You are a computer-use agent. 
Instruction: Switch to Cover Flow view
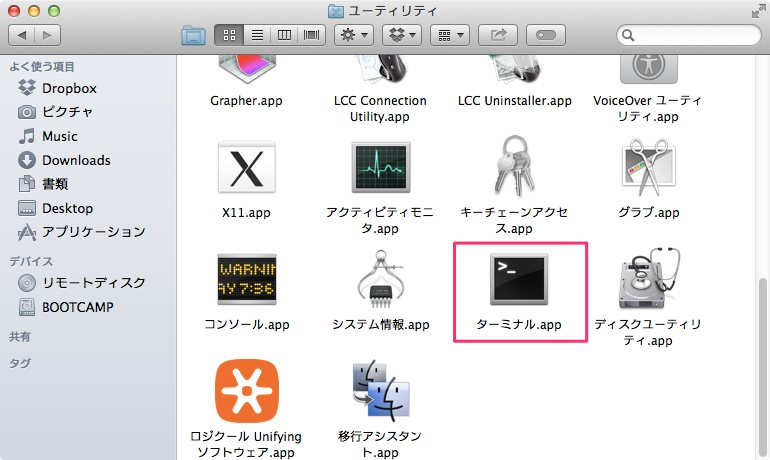[311, 35]
